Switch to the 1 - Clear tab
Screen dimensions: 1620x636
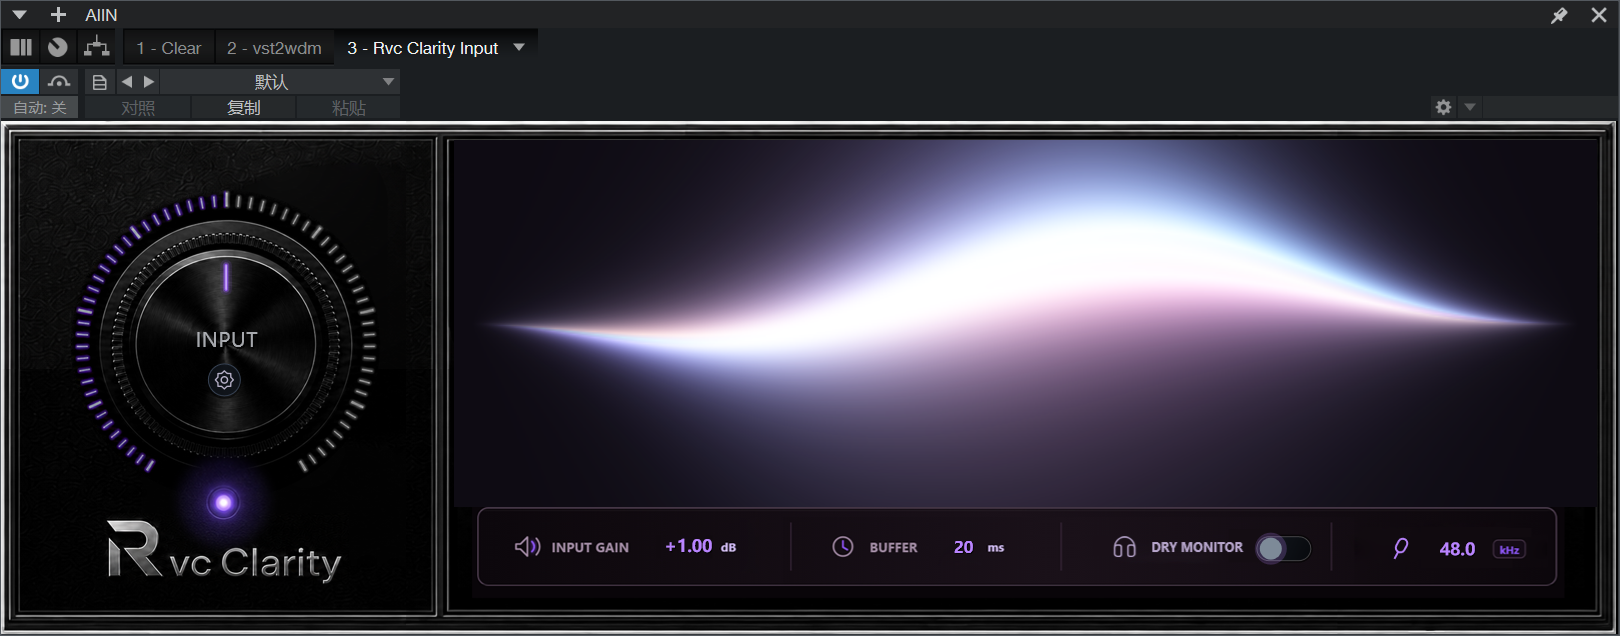point(168,48)
